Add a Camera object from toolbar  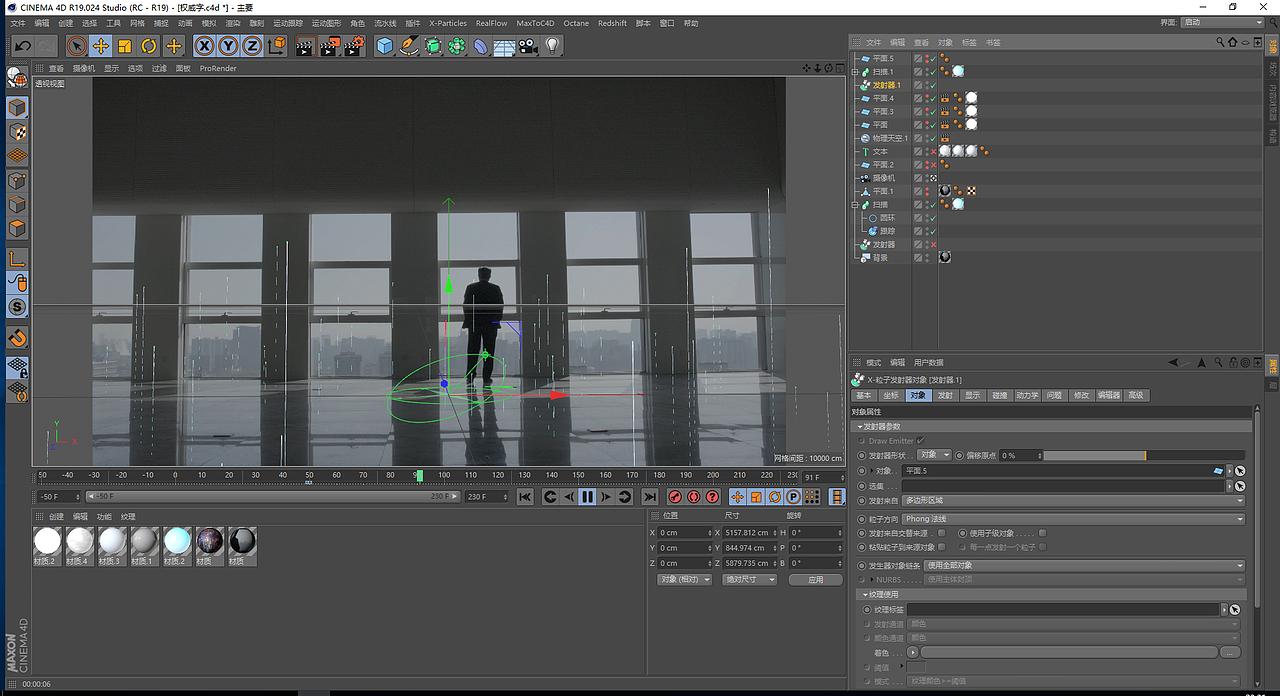coord(528,46)
